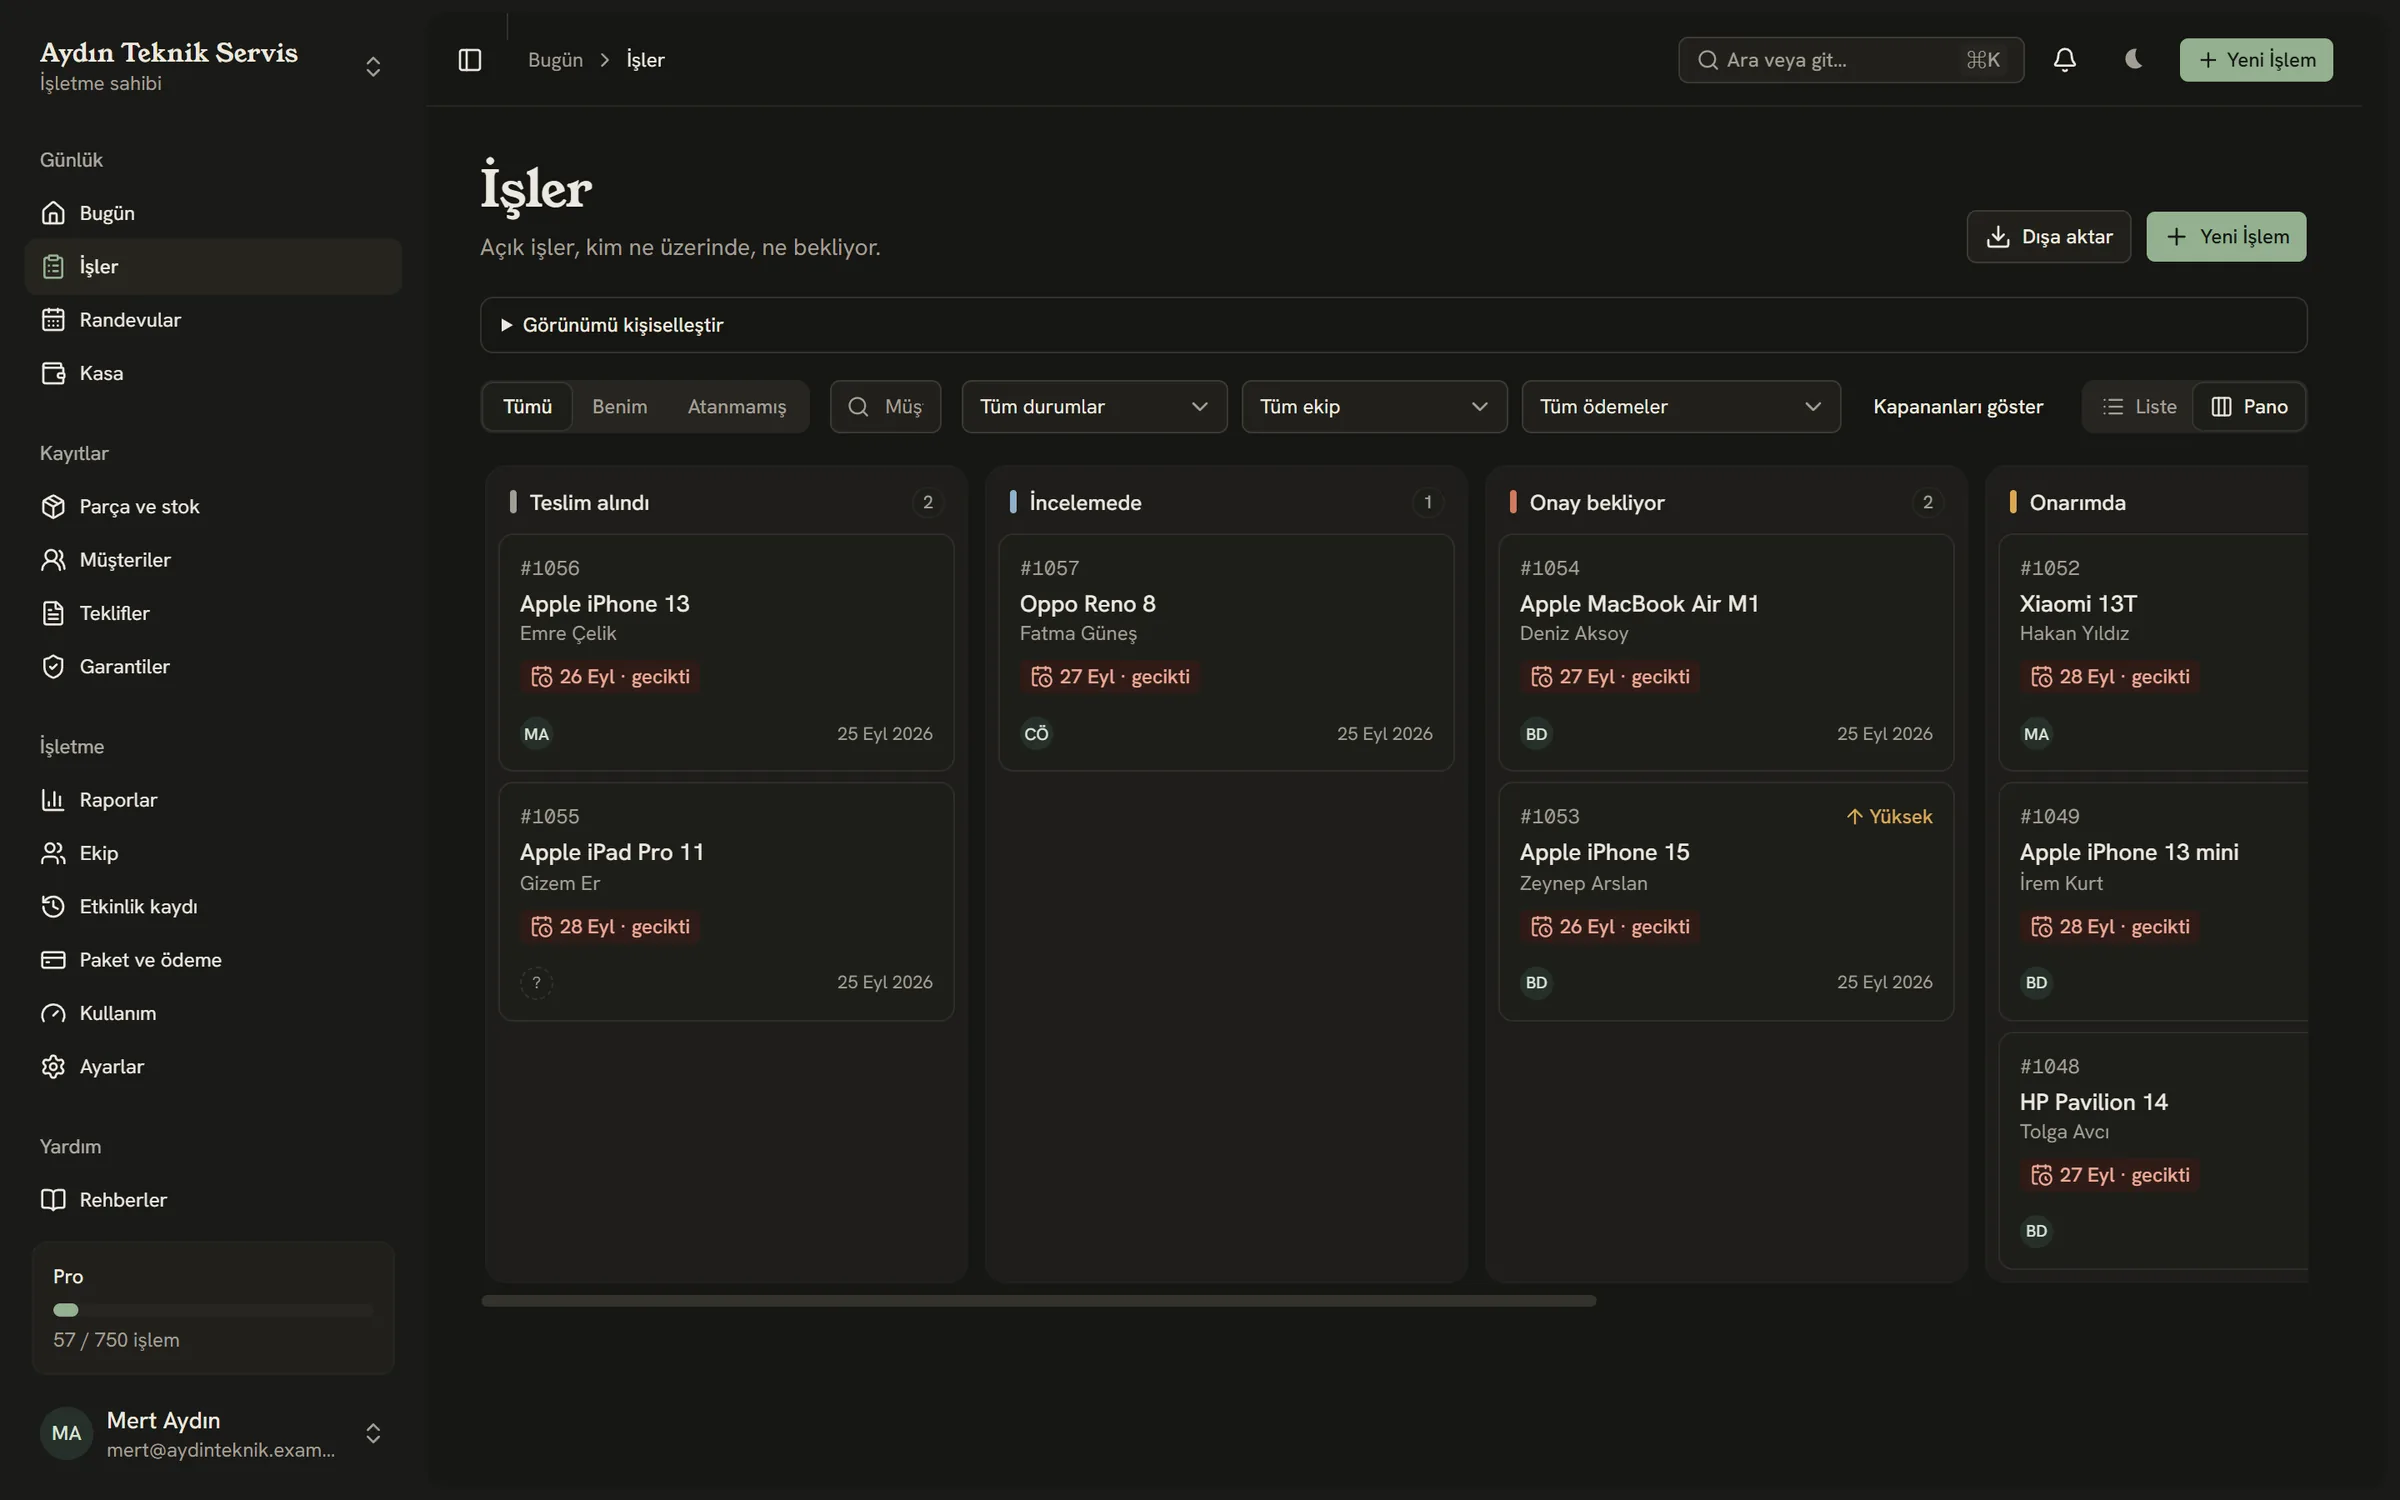Click the horizontal board scrollbar
This screenshot has height=1500, width=2400.
tap(1038, 1301)
